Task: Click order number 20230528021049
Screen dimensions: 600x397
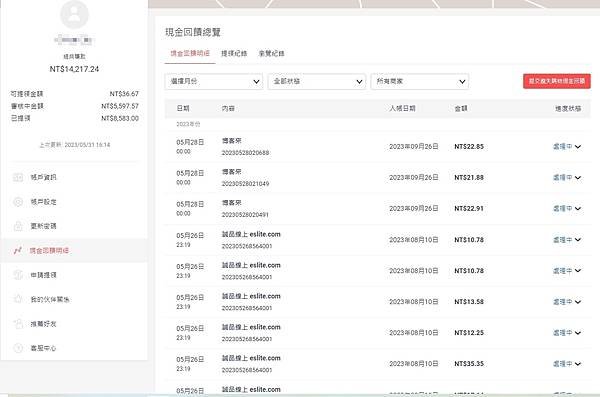Action: (x=245, y=184)
